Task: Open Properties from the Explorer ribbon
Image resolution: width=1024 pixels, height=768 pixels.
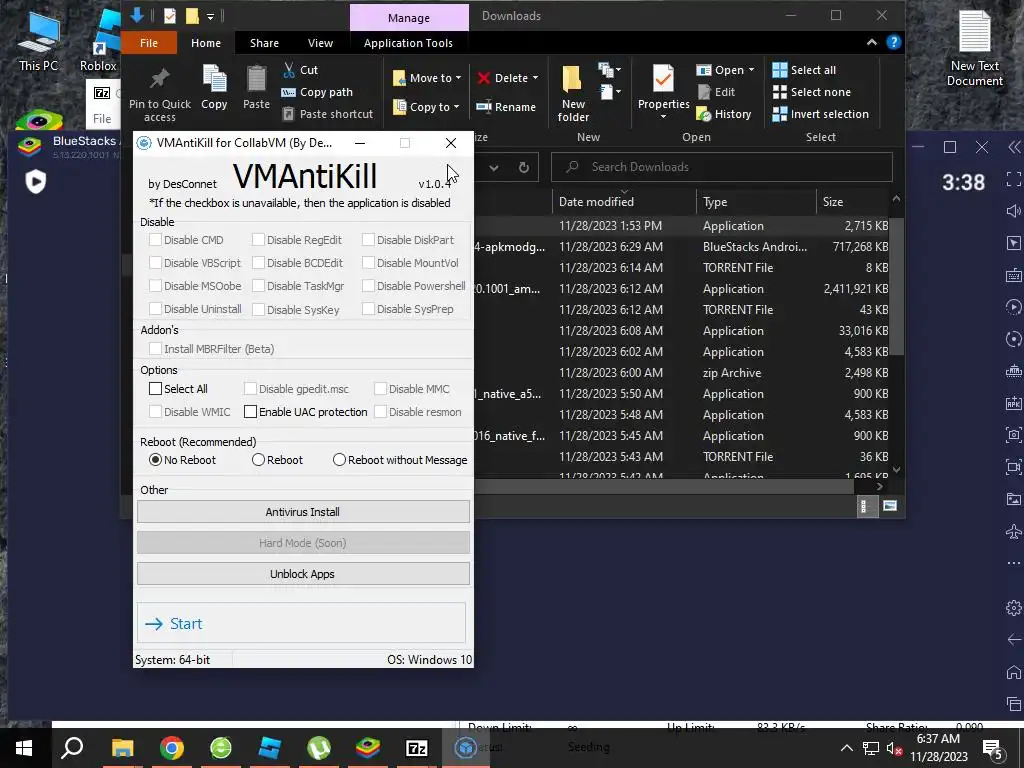Action: pyautogui.click(x=664, y=93)
